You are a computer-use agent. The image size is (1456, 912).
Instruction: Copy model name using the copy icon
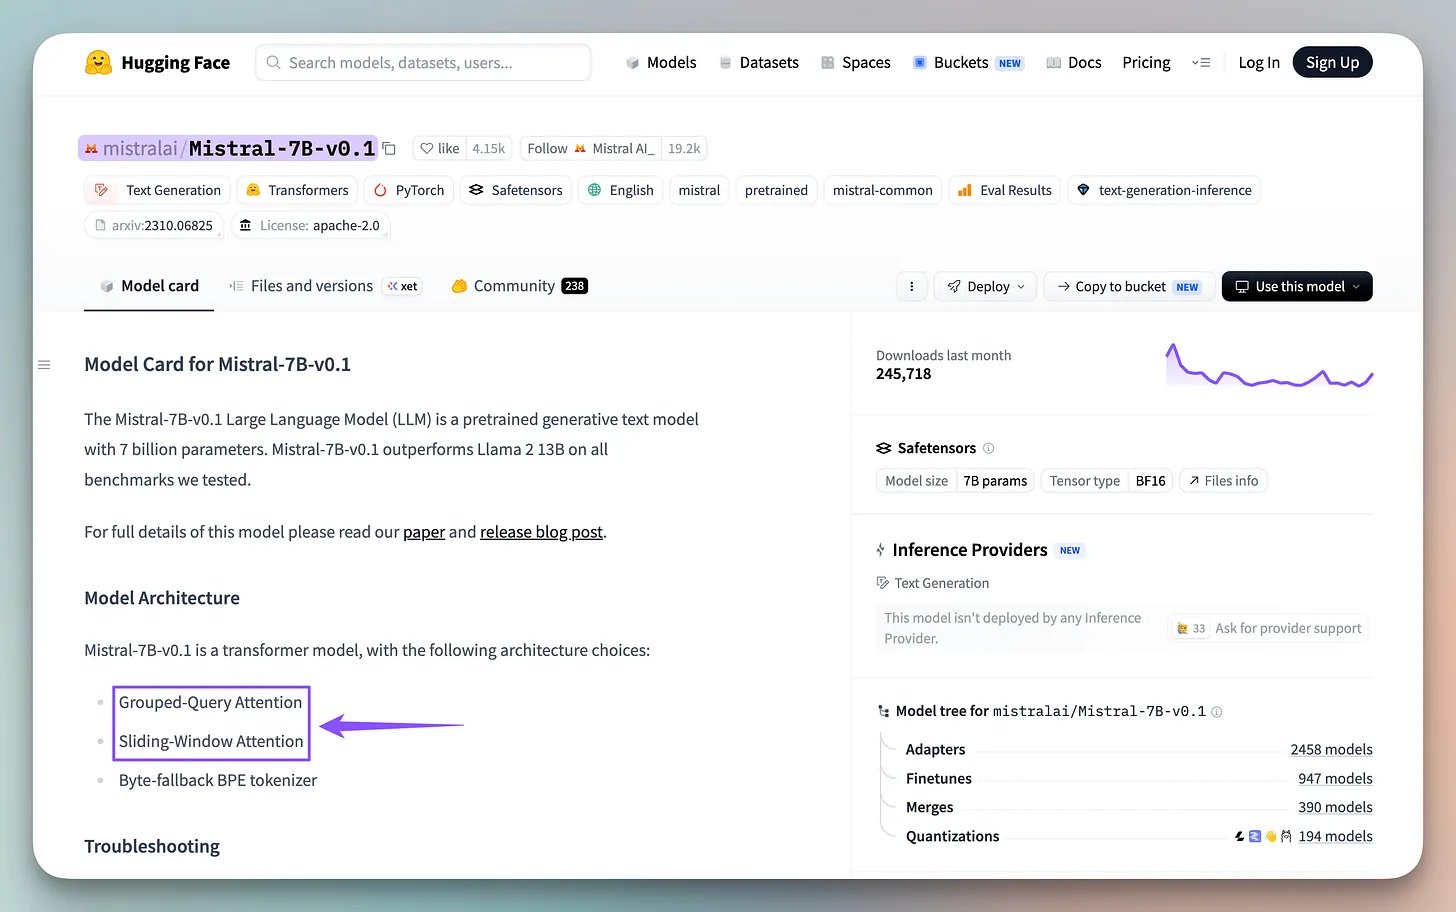(x=389, y=149)
